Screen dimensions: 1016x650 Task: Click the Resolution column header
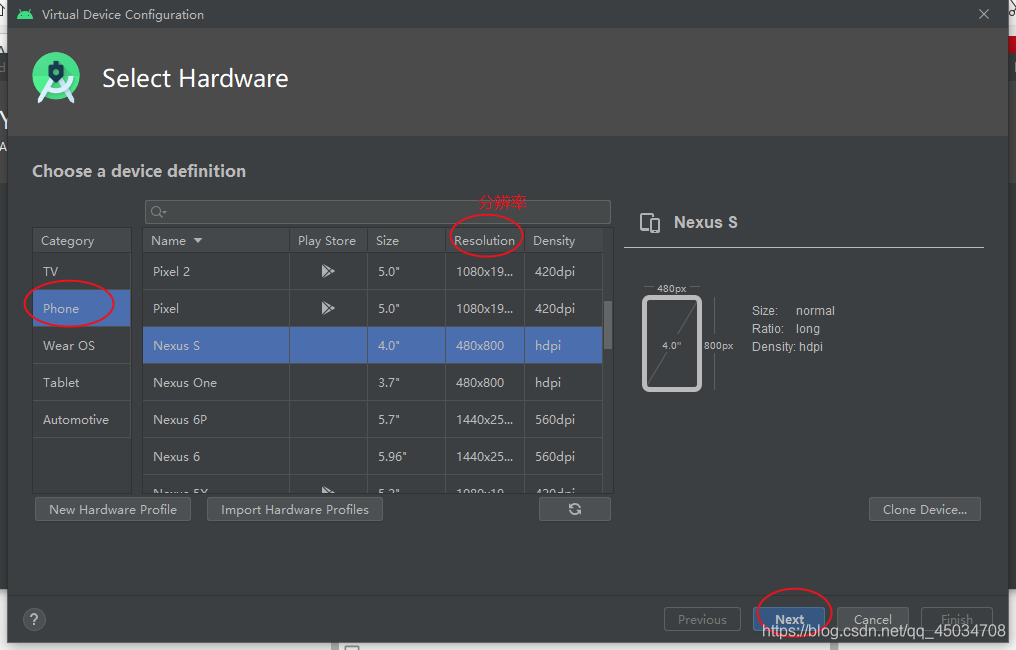[x=486, y=240]
